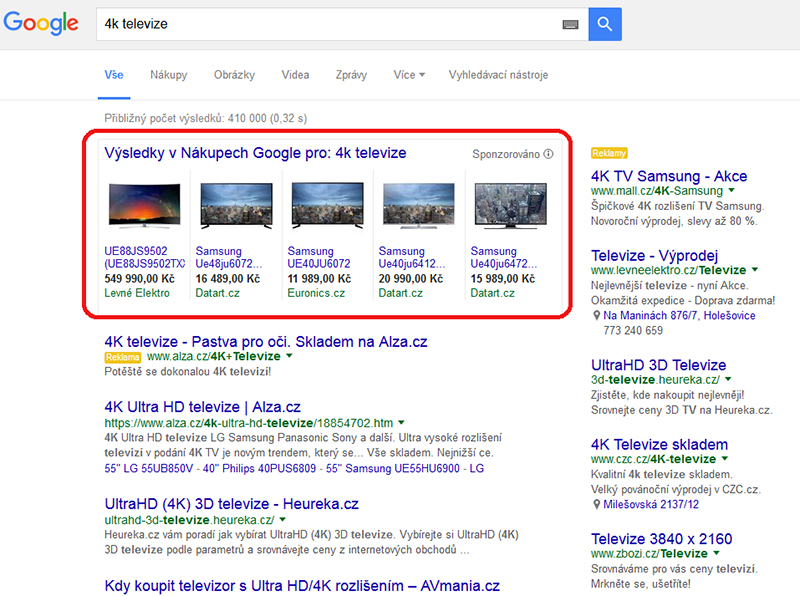Select the Vše tab
Viewport: 800px width, 596px height.
click(114, 75)
